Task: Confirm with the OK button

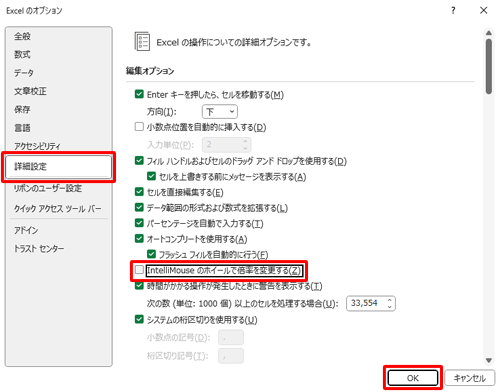Action: click(413, 378)
